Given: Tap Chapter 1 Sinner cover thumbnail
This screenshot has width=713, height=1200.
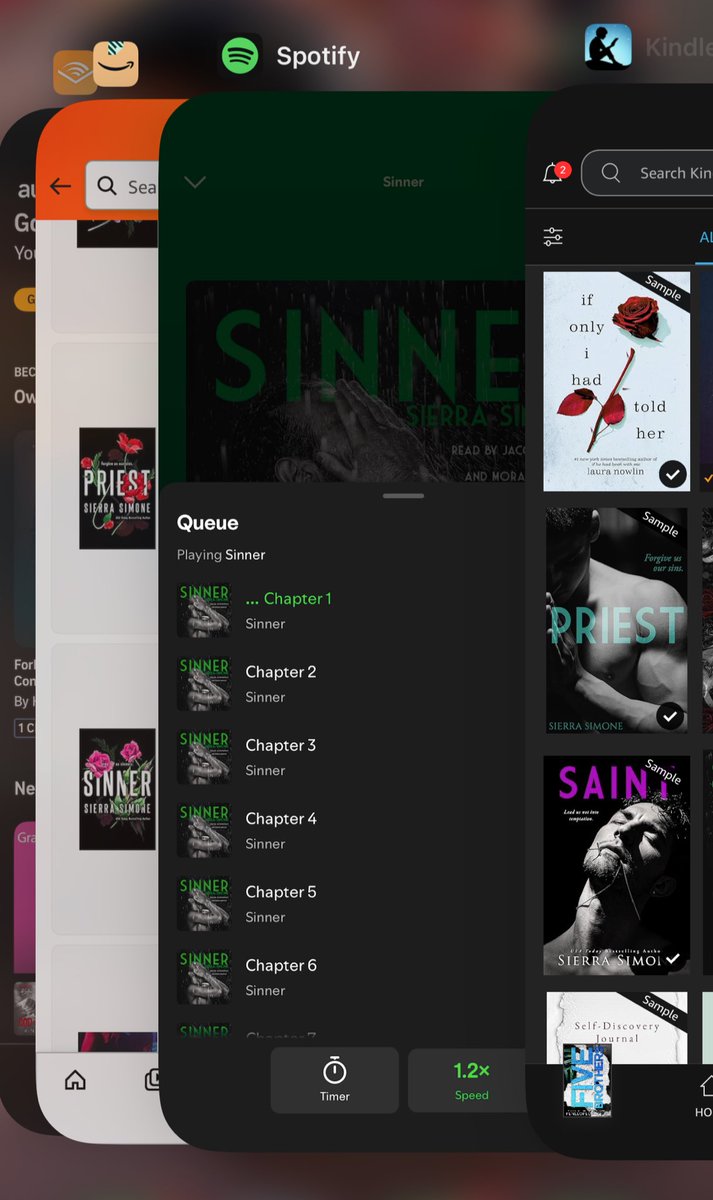Looking at the screenshot, I should pyautogui.click(x=204, y=610).
